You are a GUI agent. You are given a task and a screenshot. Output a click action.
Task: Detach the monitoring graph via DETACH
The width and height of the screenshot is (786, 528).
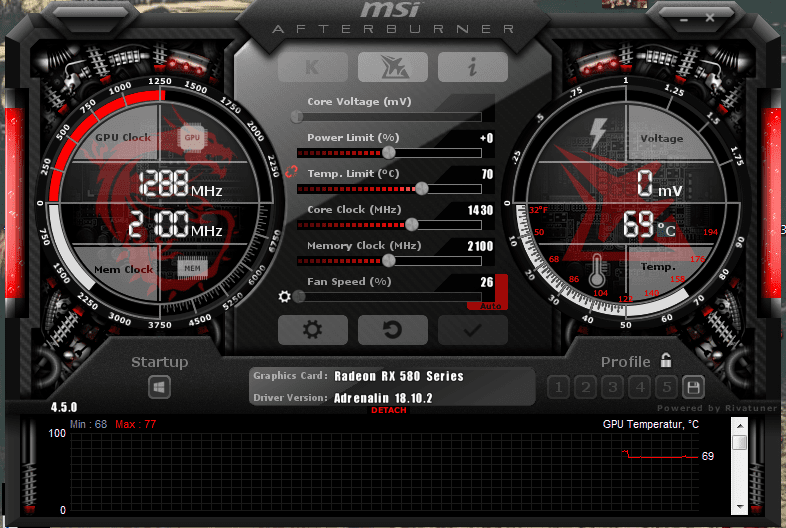pyautogui.click(x=388, y=410)
